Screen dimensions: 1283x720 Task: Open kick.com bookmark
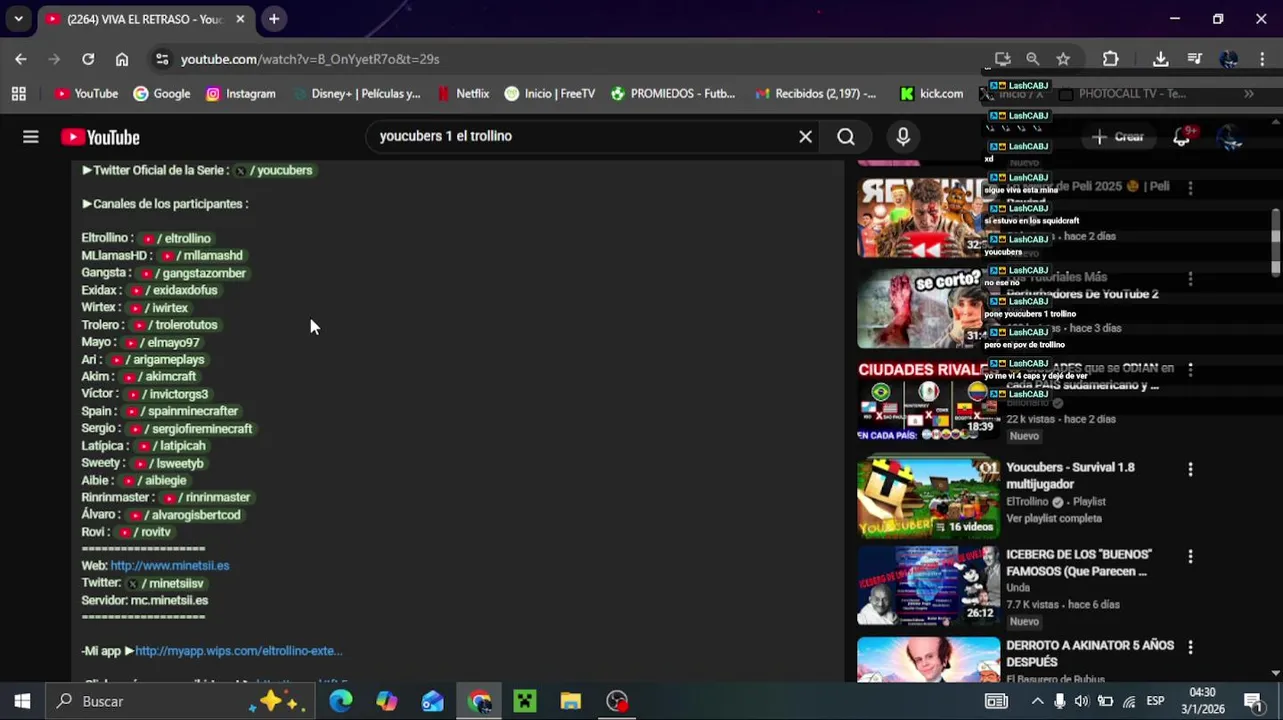(x=931, y=93)
